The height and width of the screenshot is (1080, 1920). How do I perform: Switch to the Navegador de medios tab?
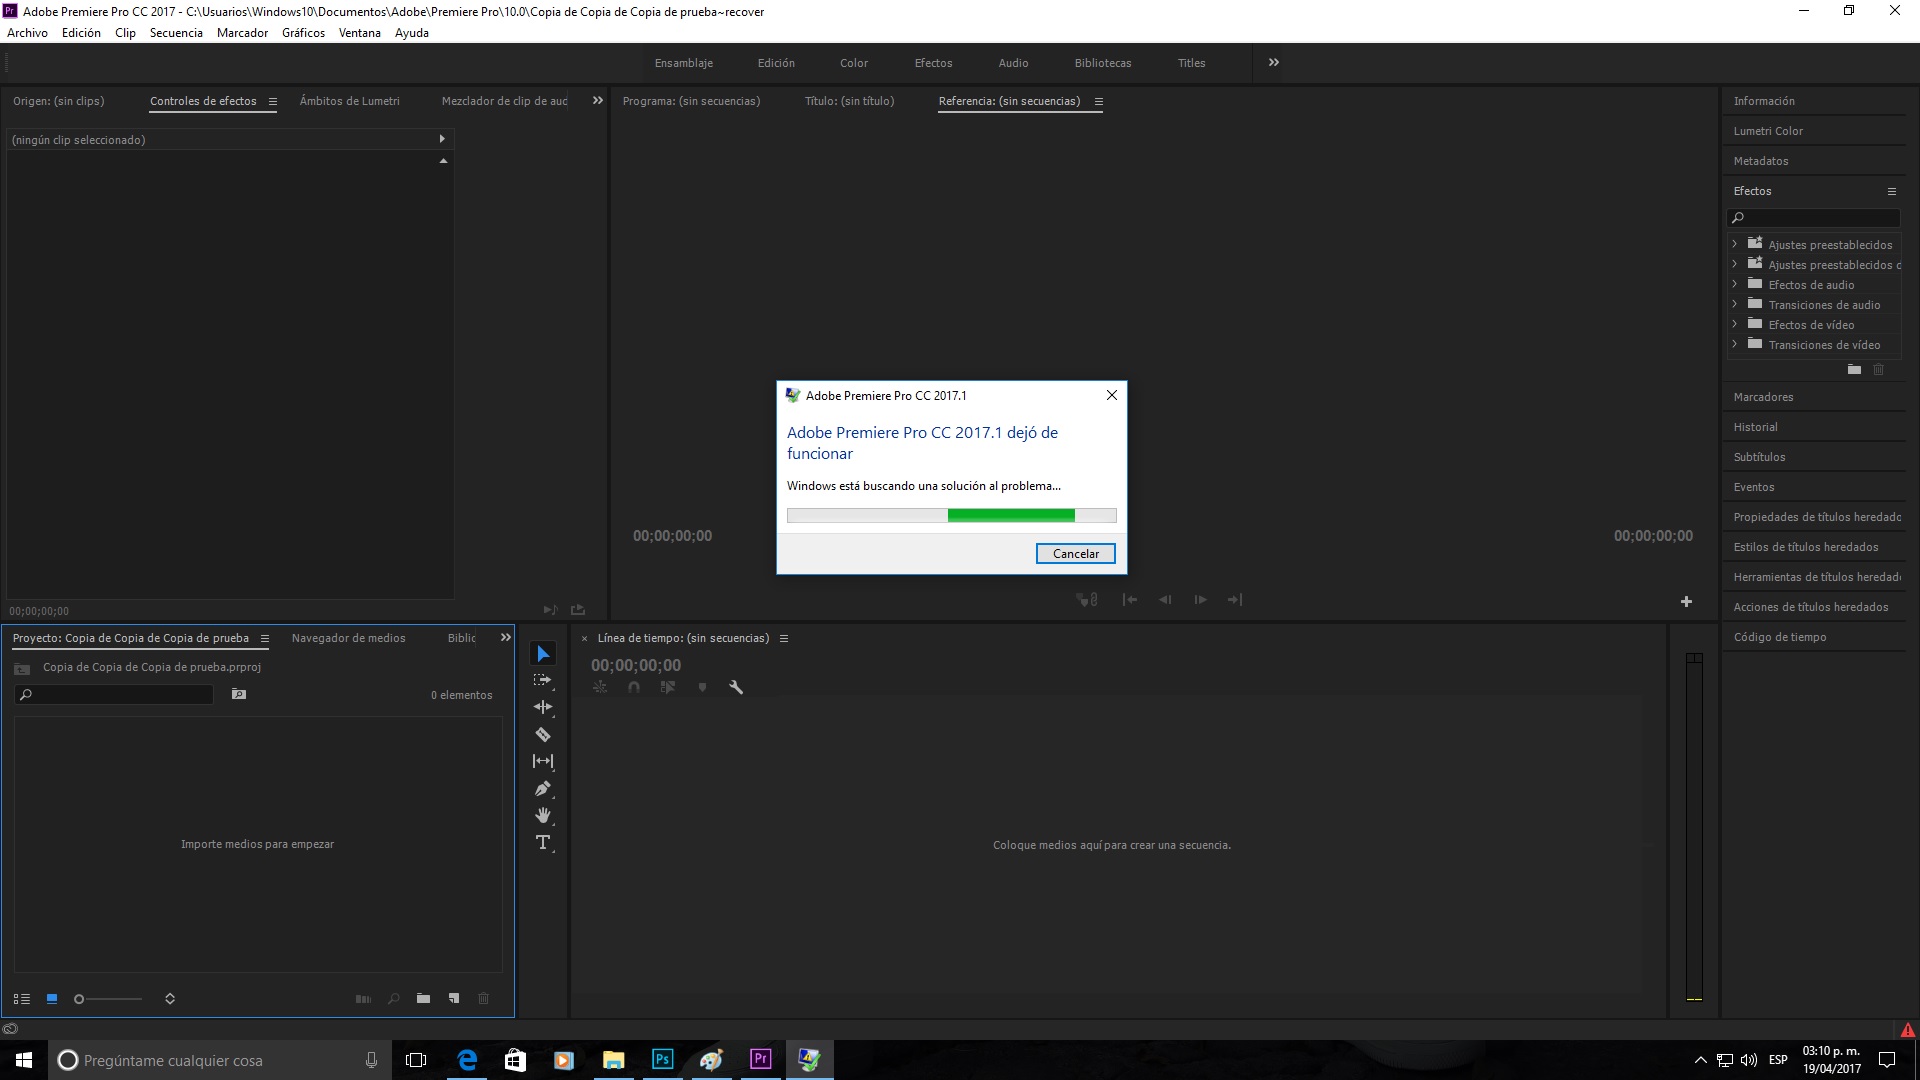(x=348, y=638)
